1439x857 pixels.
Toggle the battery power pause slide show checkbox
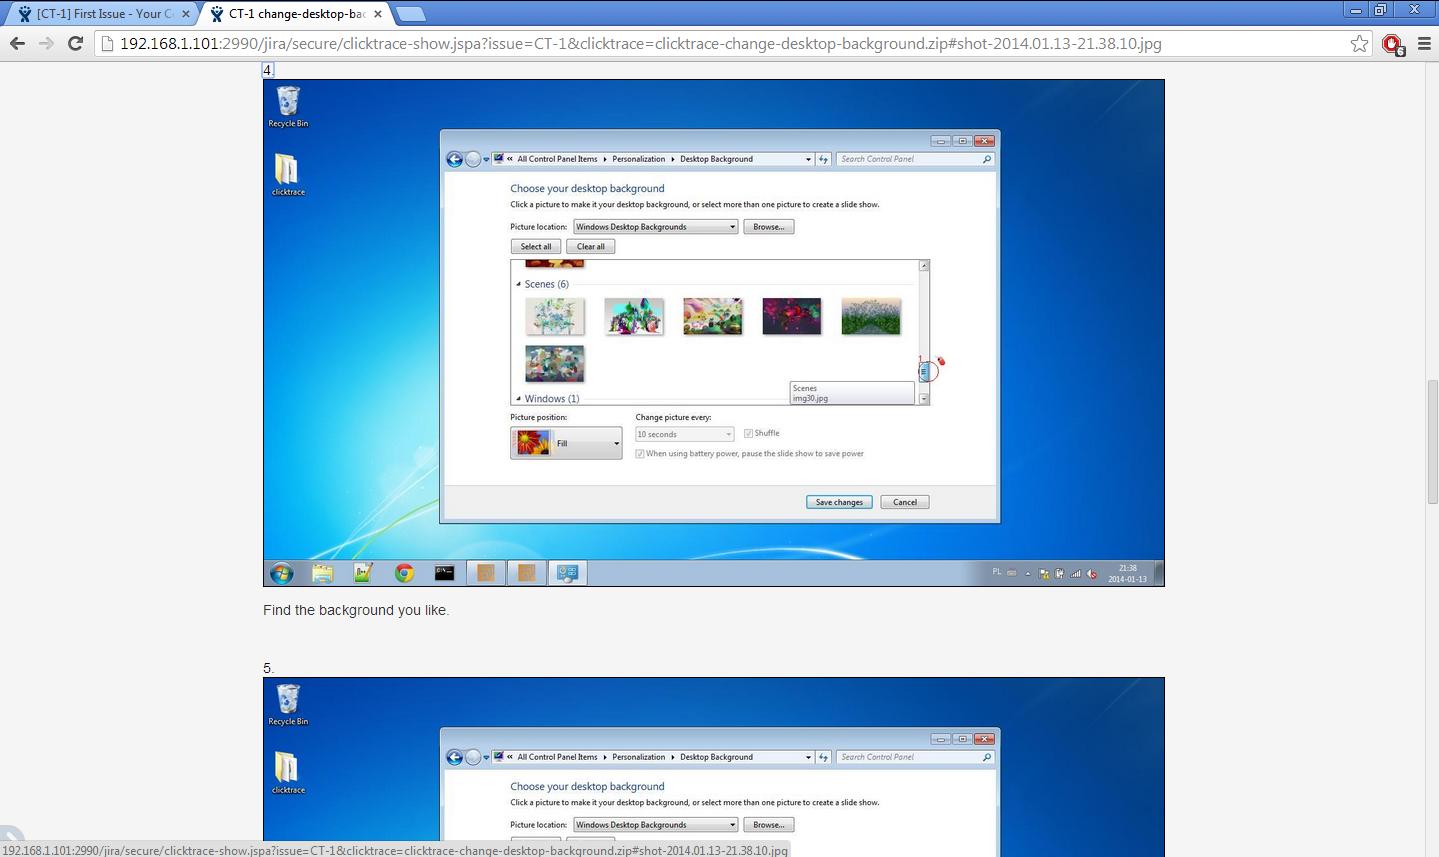(640, 454)
